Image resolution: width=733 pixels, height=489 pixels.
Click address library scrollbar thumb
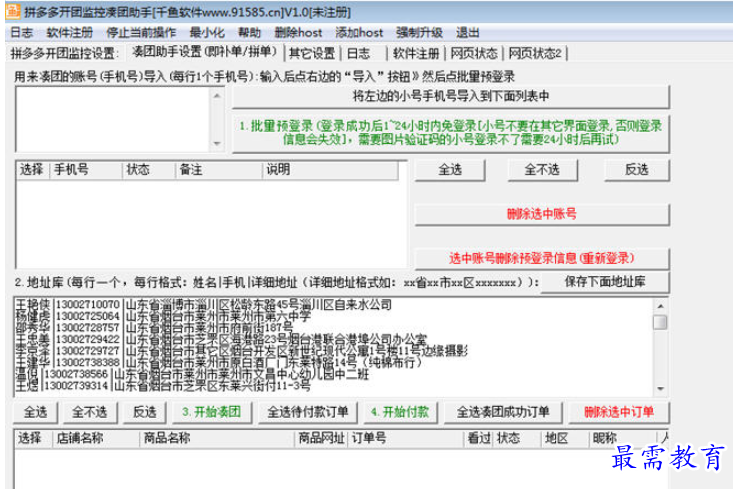tap(660, 322)
